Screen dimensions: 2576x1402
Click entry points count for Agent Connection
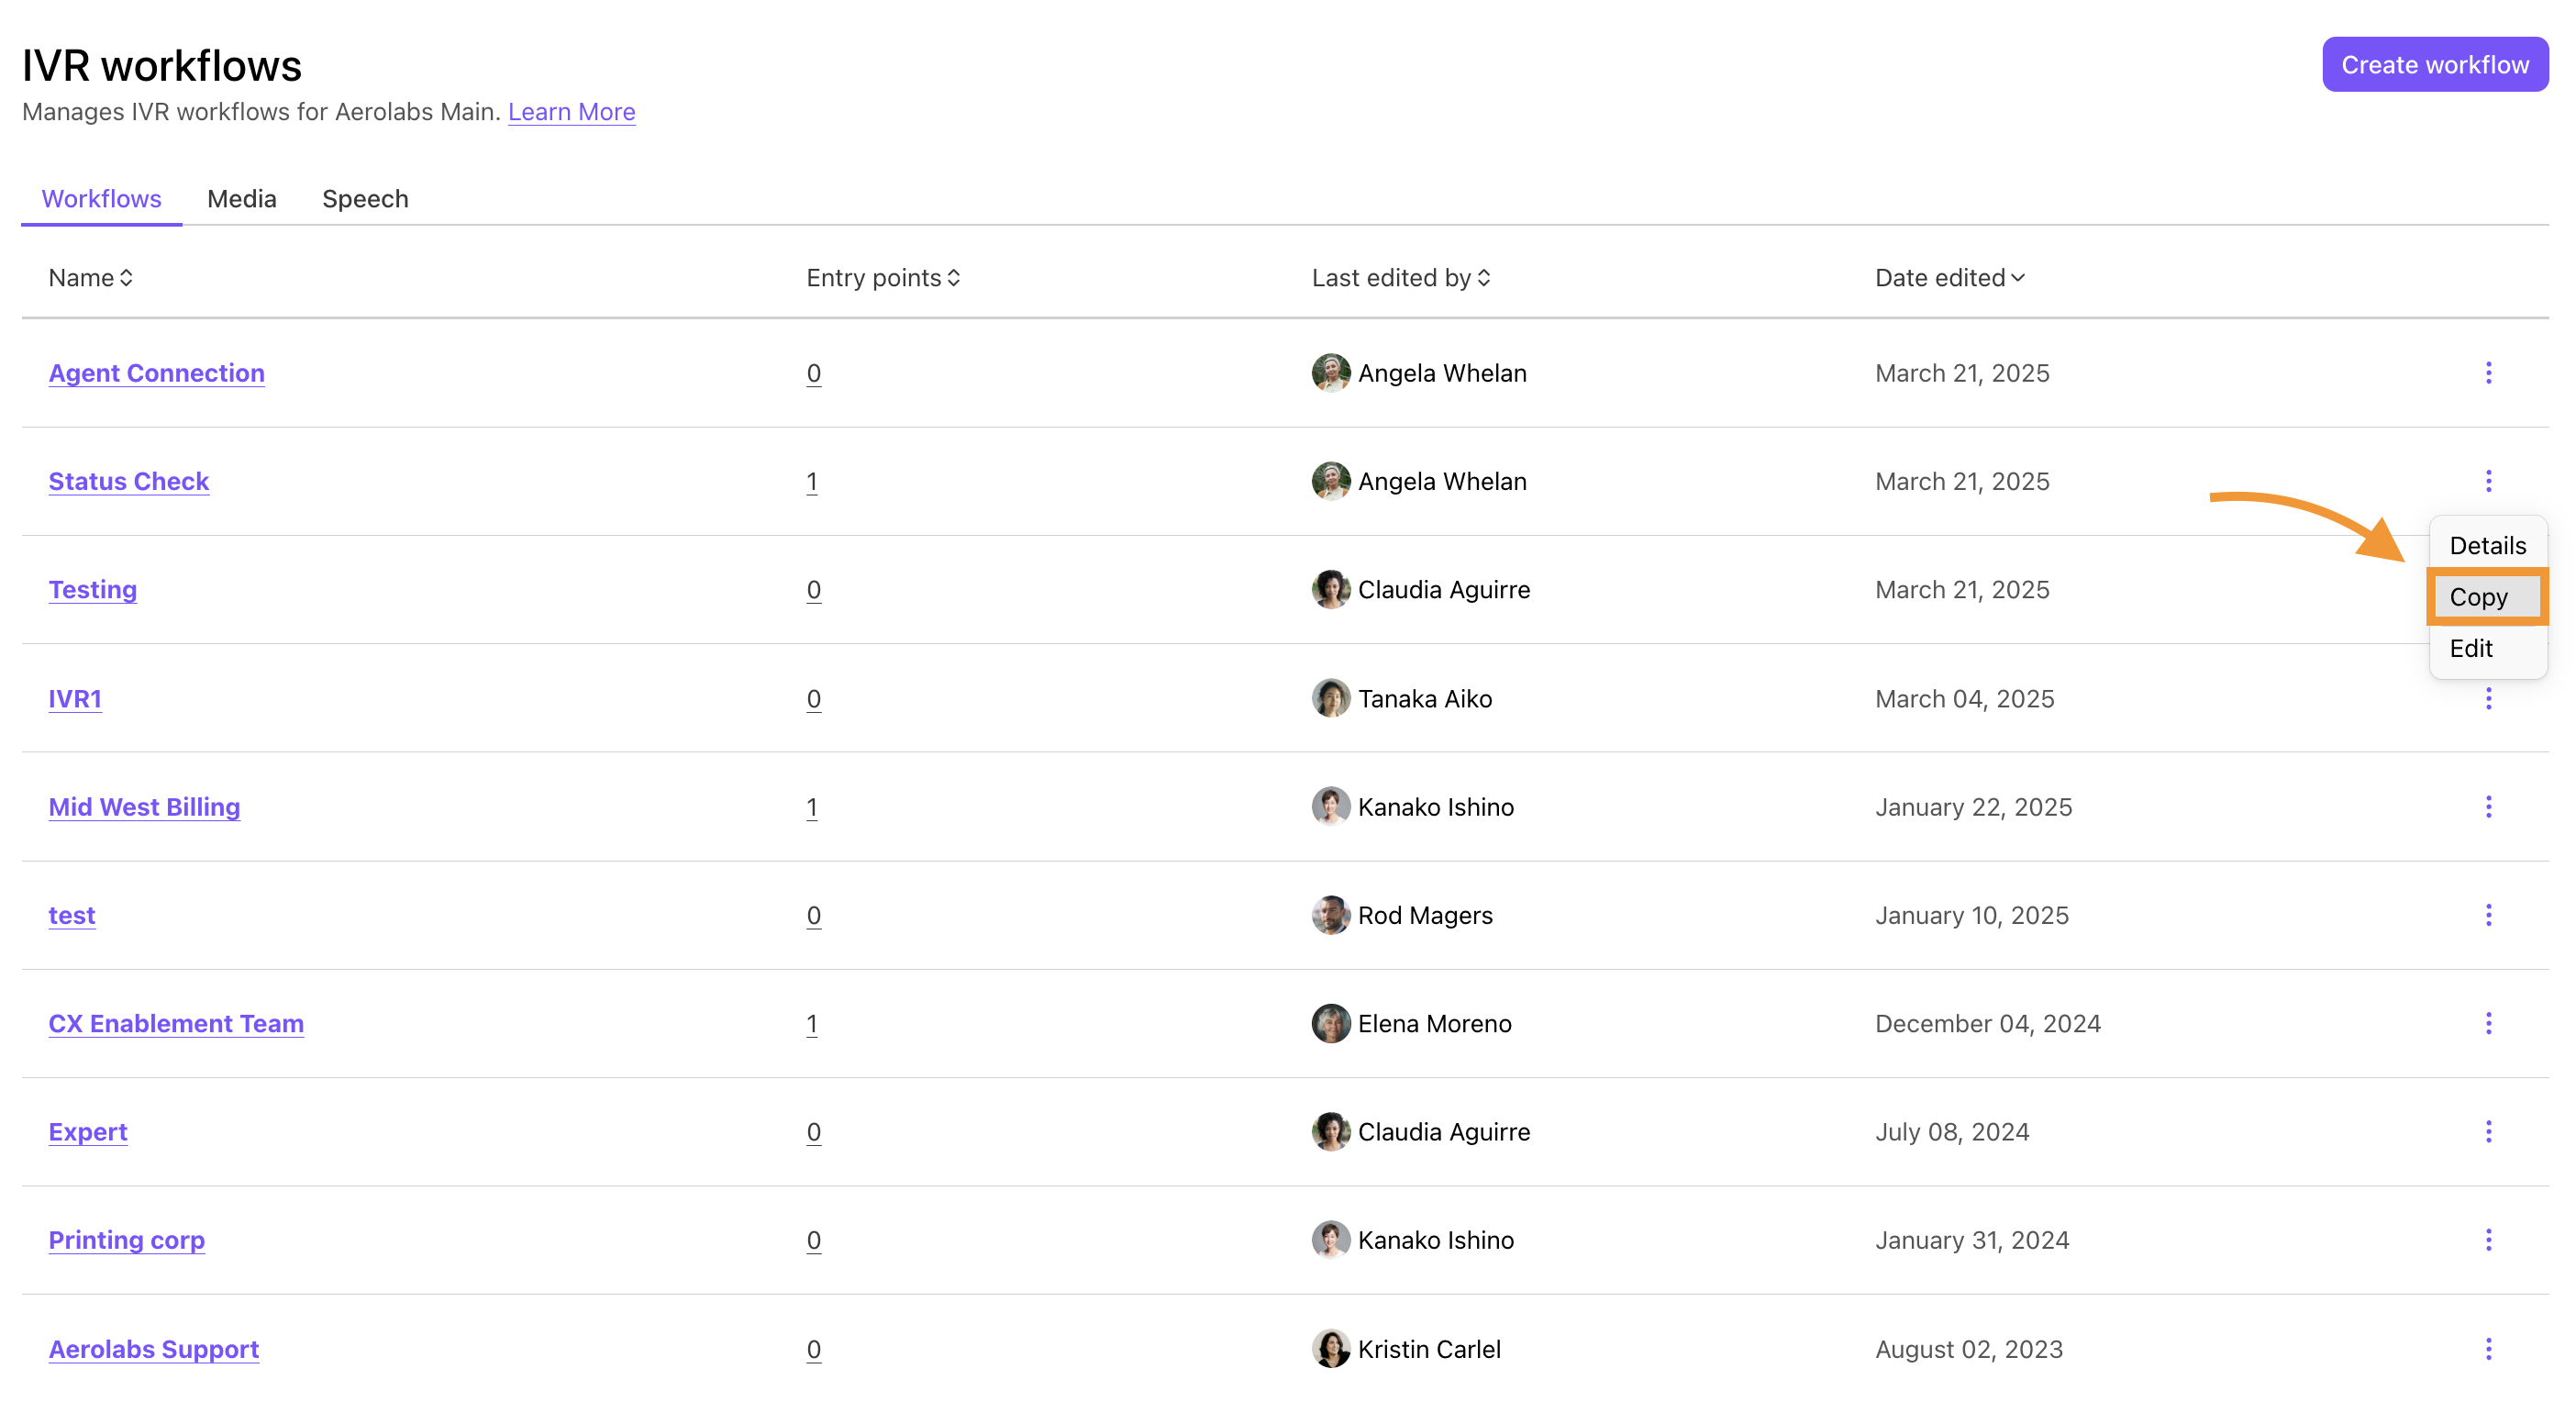click(x=814, y=373)
